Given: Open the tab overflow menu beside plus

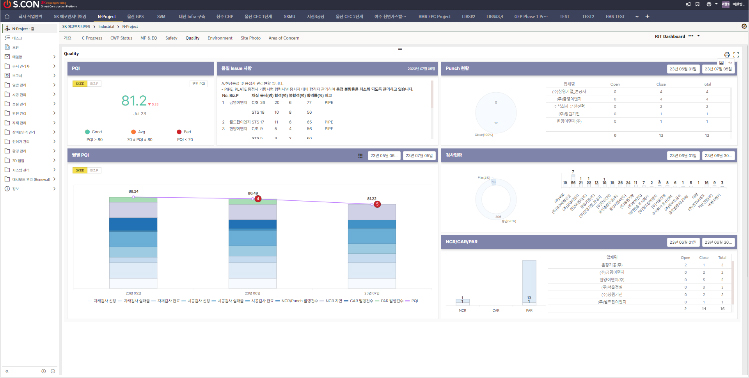Looking at the screenshot, I should pos(637,16).
